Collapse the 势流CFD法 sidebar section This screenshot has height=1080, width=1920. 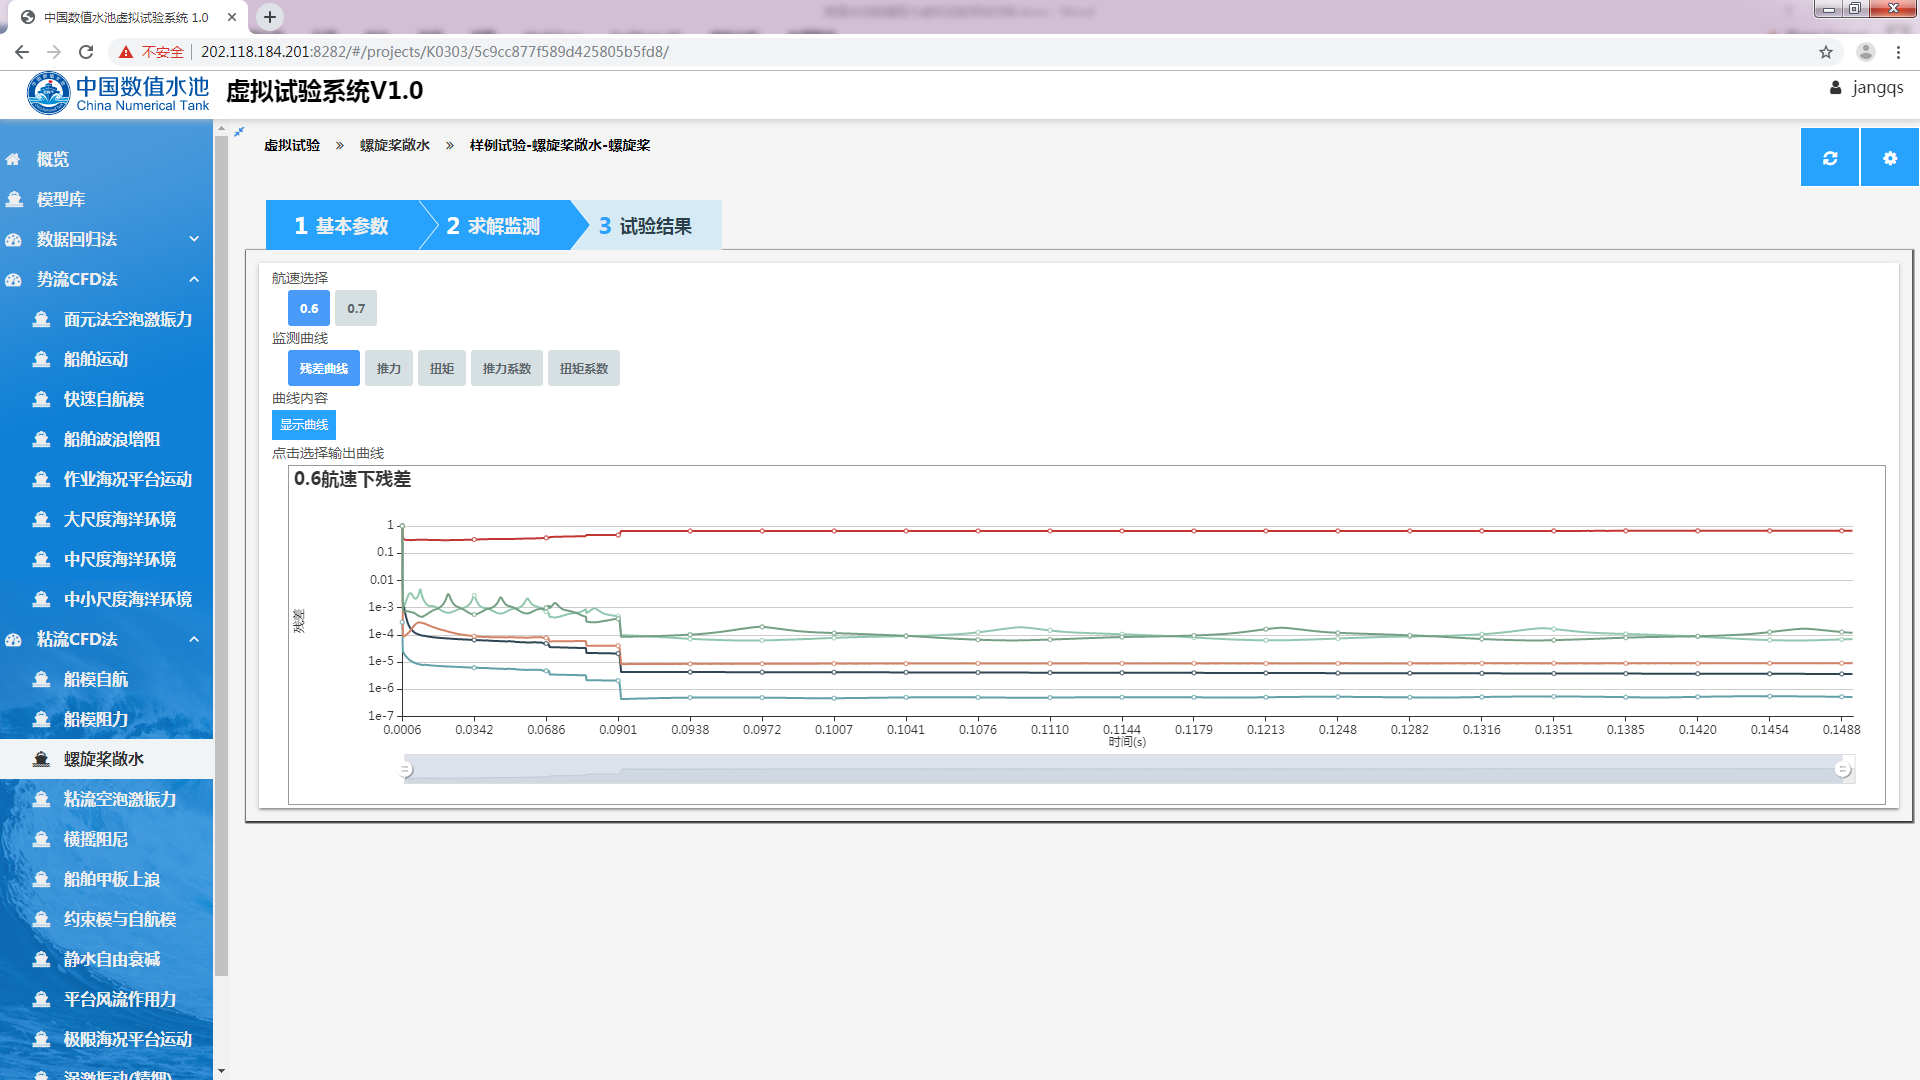click(194, 280)
